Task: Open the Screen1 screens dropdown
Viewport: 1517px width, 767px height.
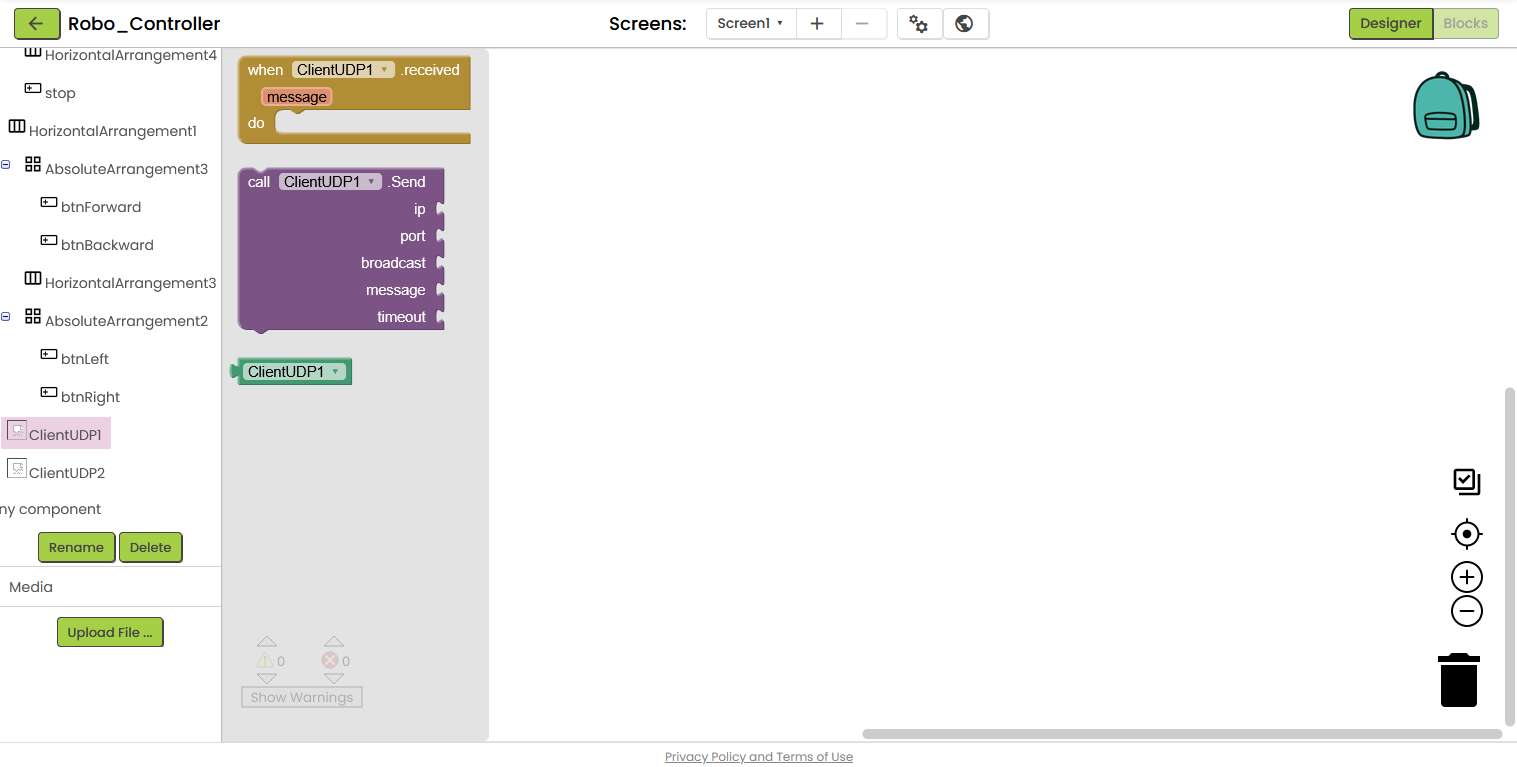Action: click(751, 24)
